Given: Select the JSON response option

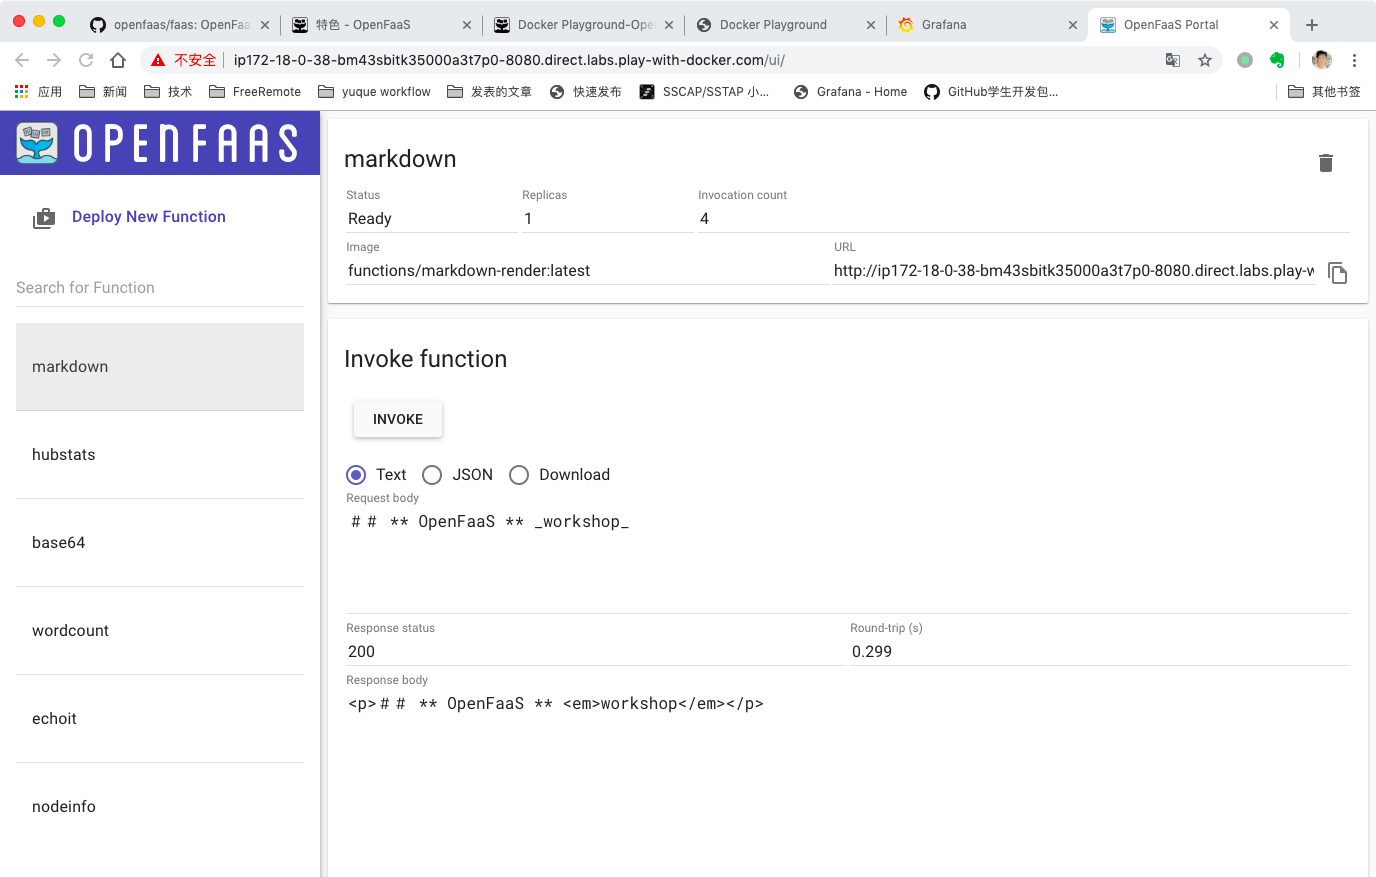Looking at the screenshot, I should [x=432, y=475].
